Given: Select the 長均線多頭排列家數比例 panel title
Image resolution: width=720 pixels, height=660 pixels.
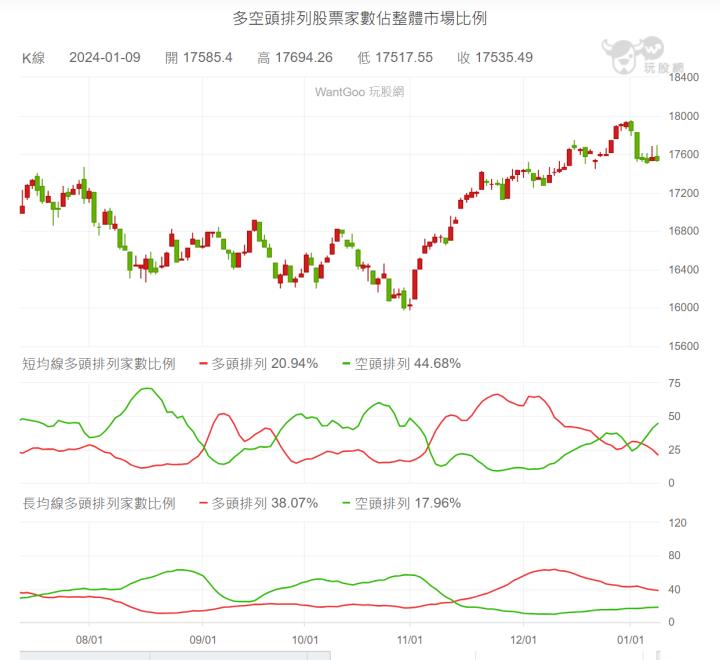Looking at the screenshot, I should coord(99,504).
